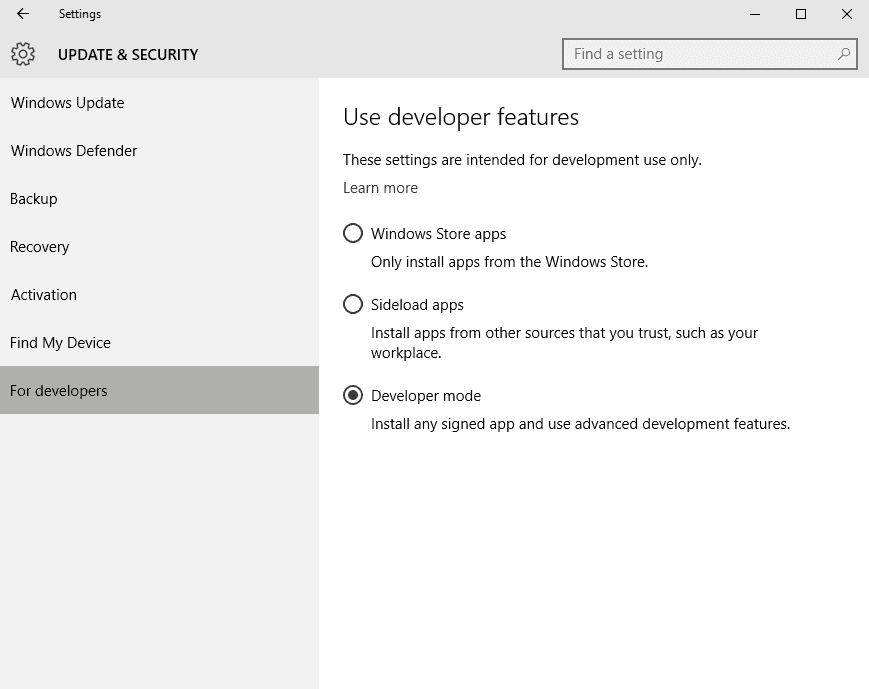
Task: Open the Windows Update section
Action: [67, 103]
